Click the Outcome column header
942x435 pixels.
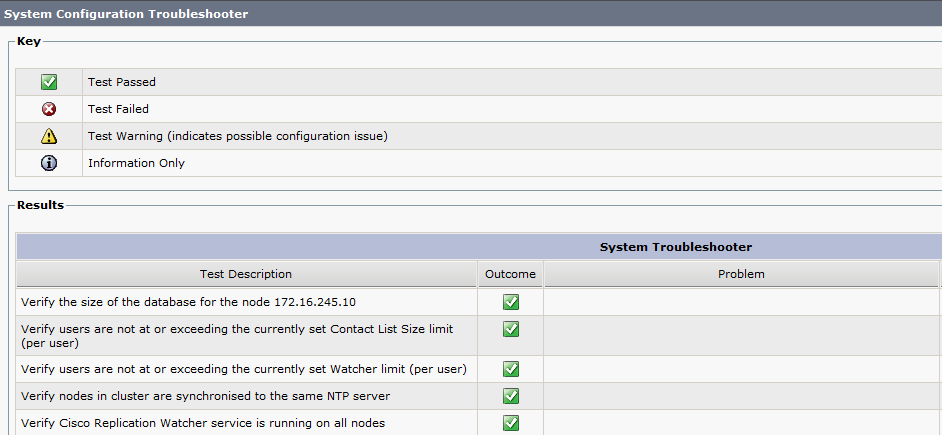(x=510, y=274)
